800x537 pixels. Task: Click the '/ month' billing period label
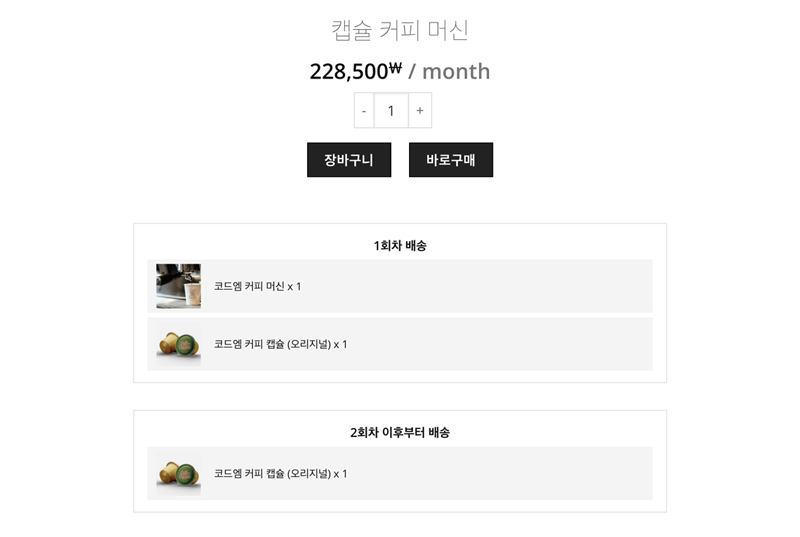tap(449, 72)
